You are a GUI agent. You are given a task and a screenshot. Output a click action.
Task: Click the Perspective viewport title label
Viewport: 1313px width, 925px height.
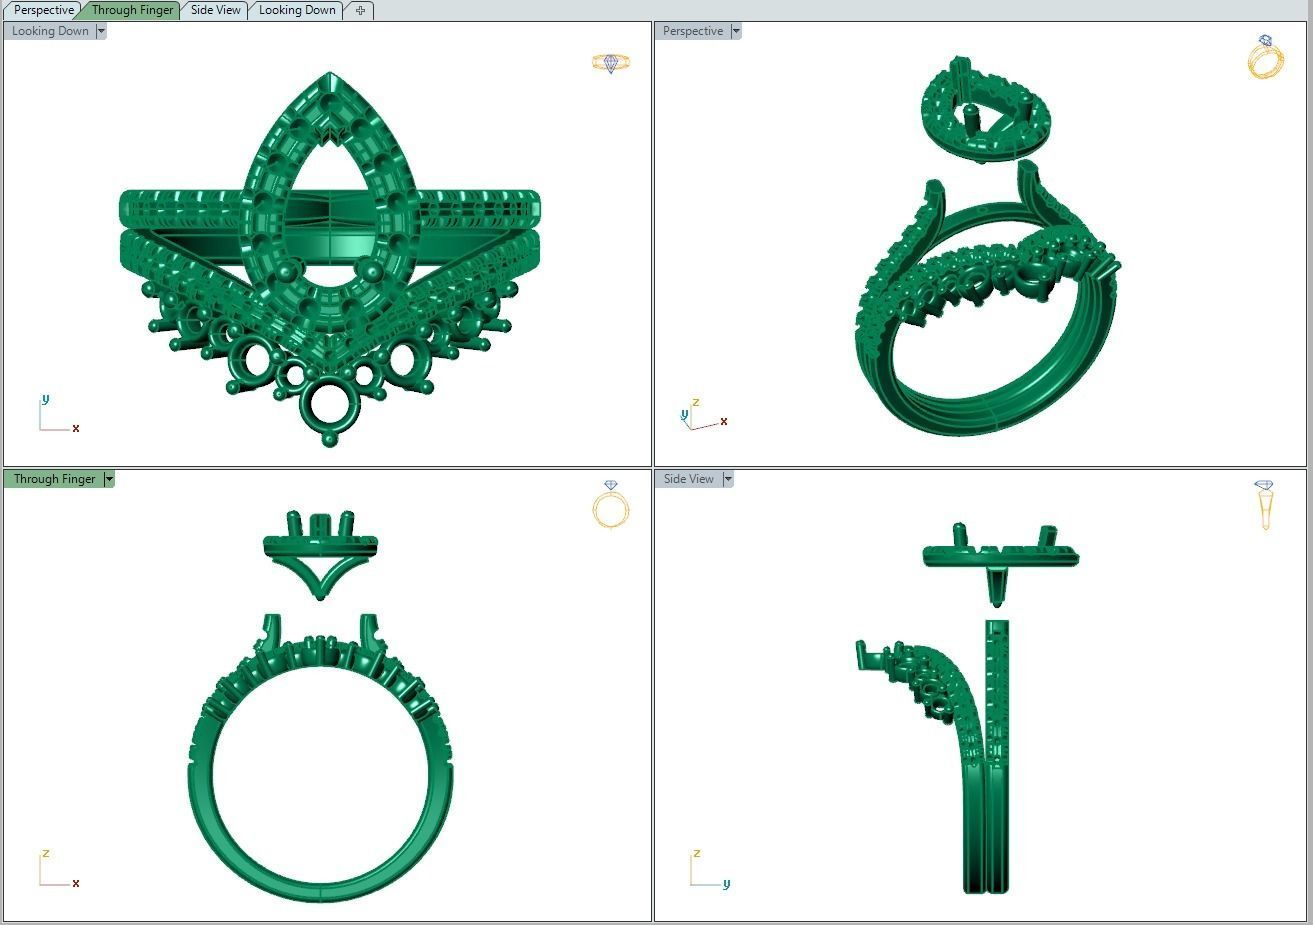(692, 31)
